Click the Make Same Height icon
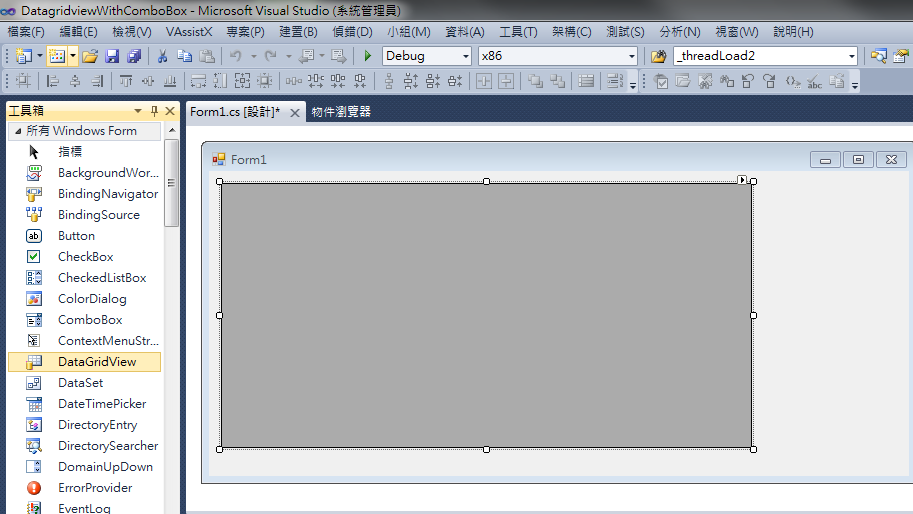This screenshot has width=913, height=514. click(220, 81)
